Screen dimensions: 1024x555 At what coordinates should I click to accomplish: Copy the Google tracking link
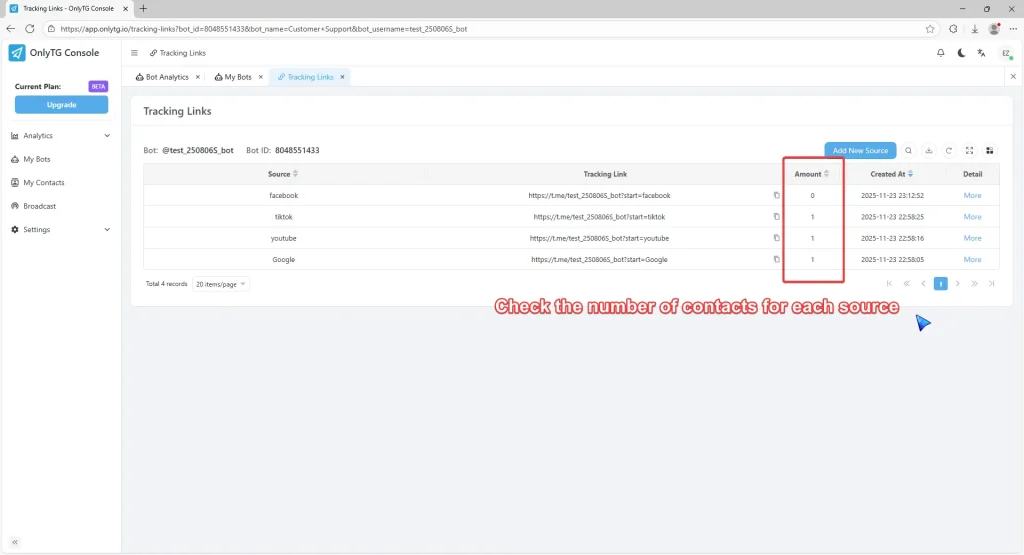(776, 259)
